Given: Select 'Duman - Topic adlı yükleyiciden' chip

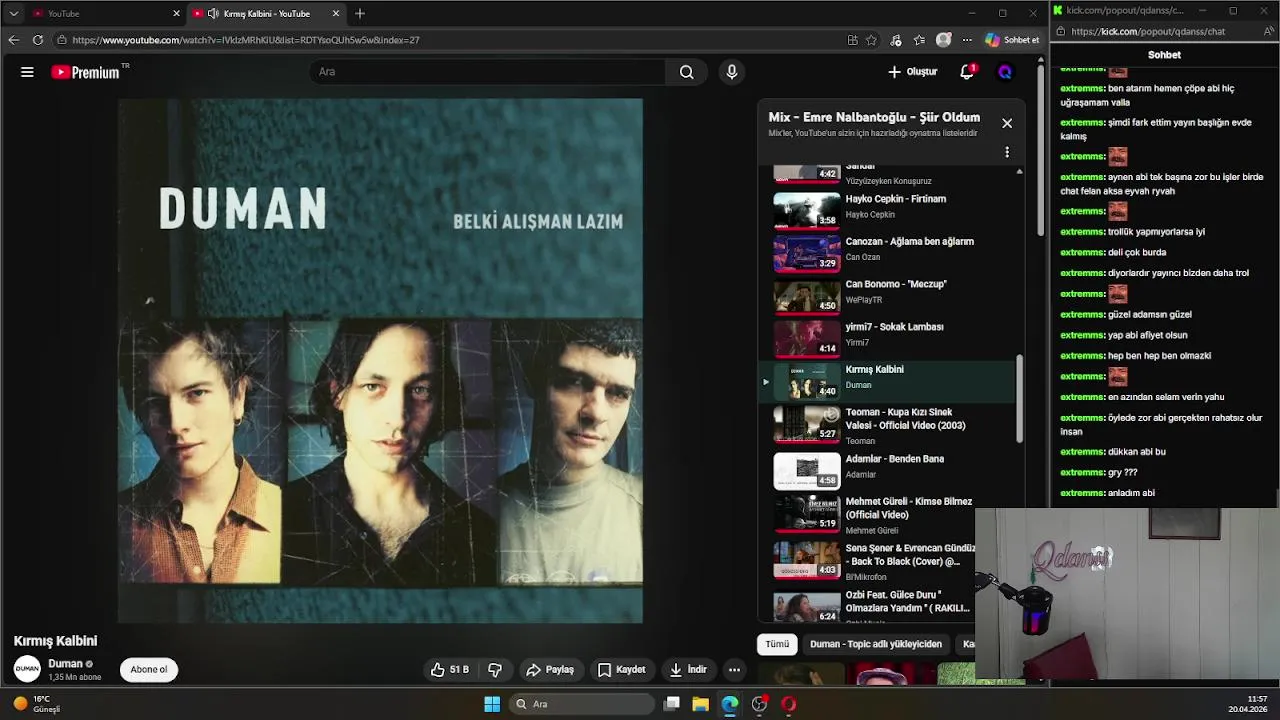Looking at the screenshot, I should point(876,644).
